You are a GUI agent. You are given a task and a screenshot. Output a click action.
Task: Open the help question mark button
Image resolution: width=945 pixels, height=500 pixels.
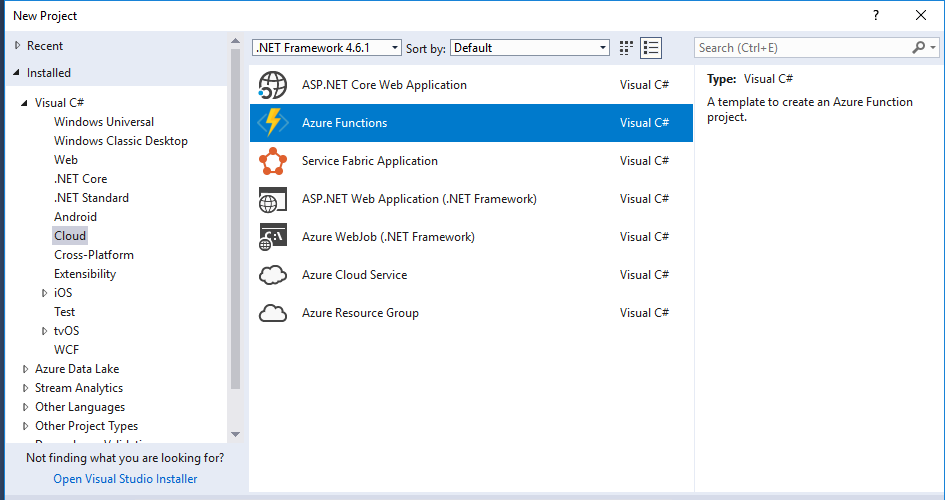876,16
